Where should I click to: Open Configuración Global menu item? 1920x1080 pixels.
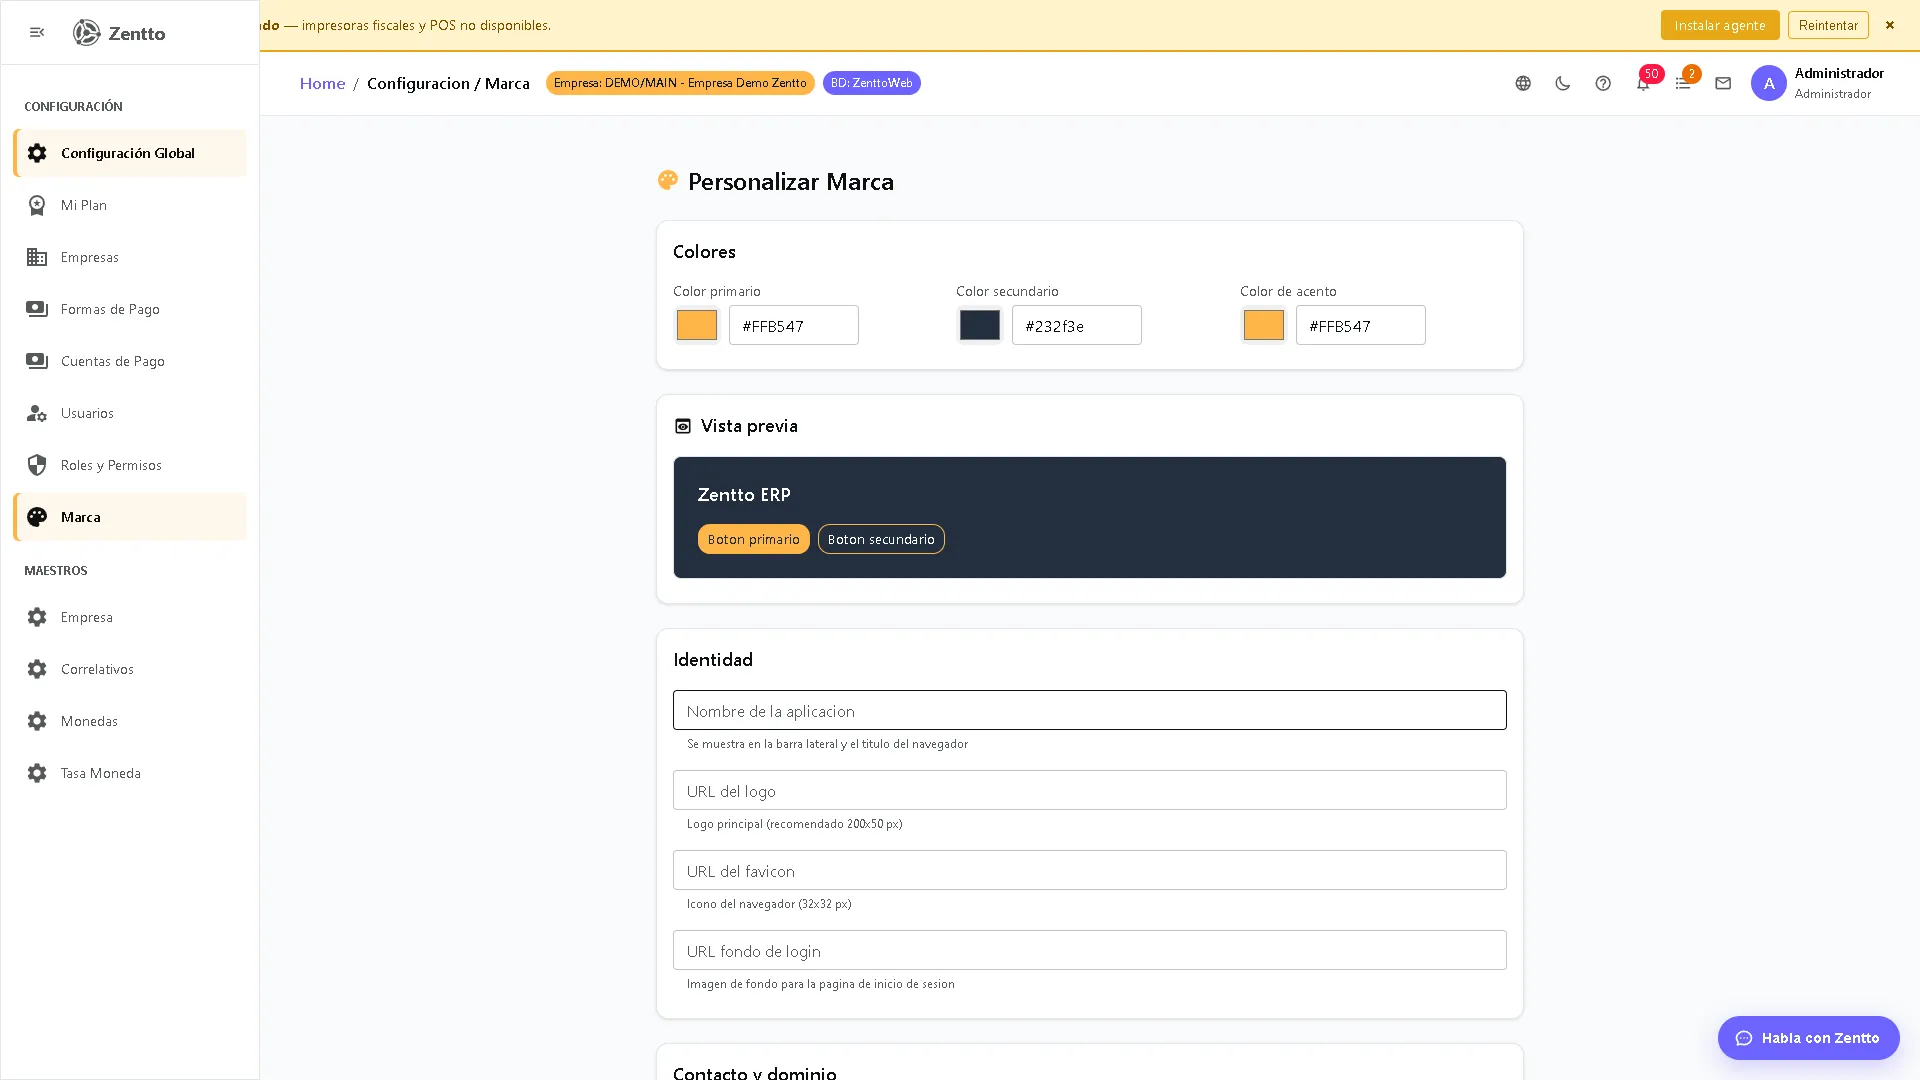coord(130,153)
